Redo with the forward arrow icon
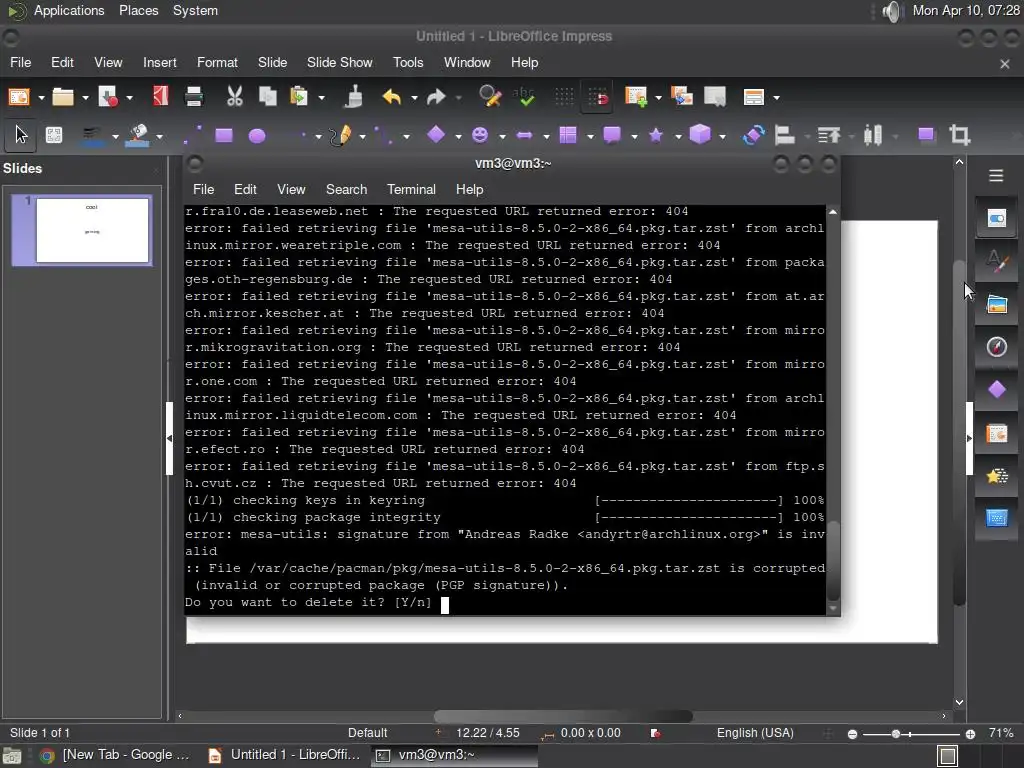Viewport: 1024px width, 768px height. click(x=436, y=97)
